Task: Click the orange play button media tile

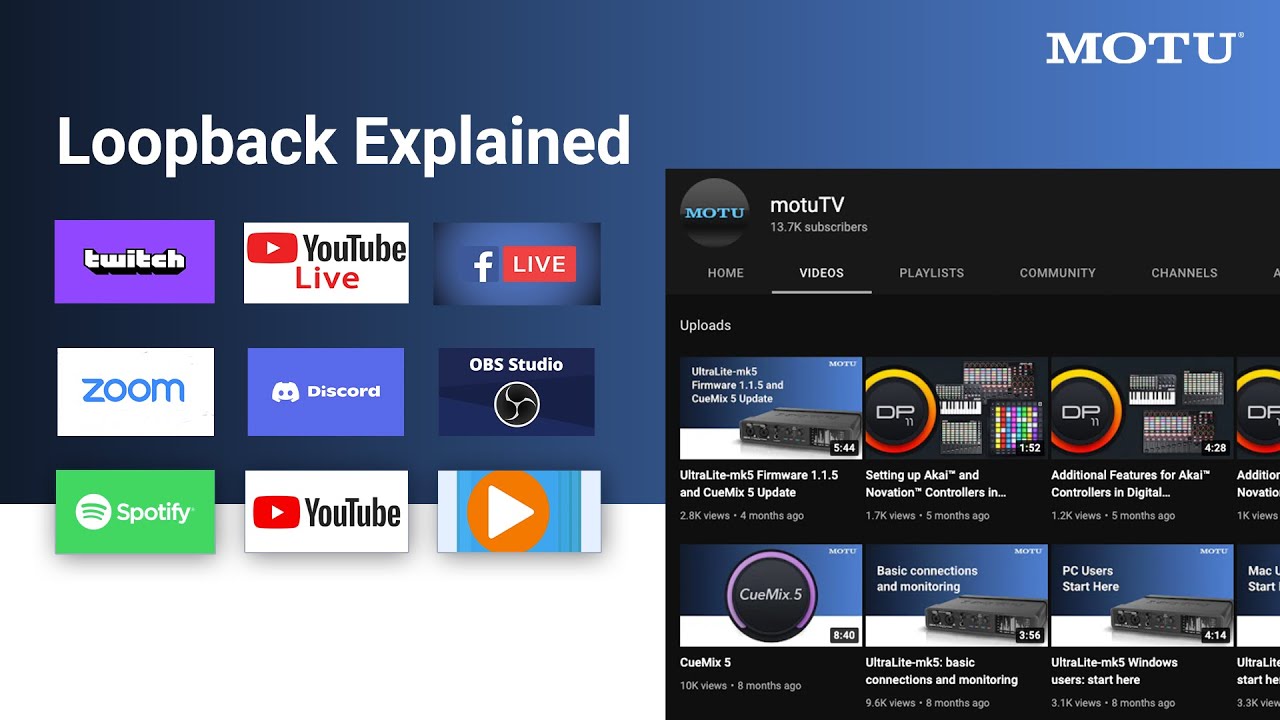Action: tap(519, 512)
